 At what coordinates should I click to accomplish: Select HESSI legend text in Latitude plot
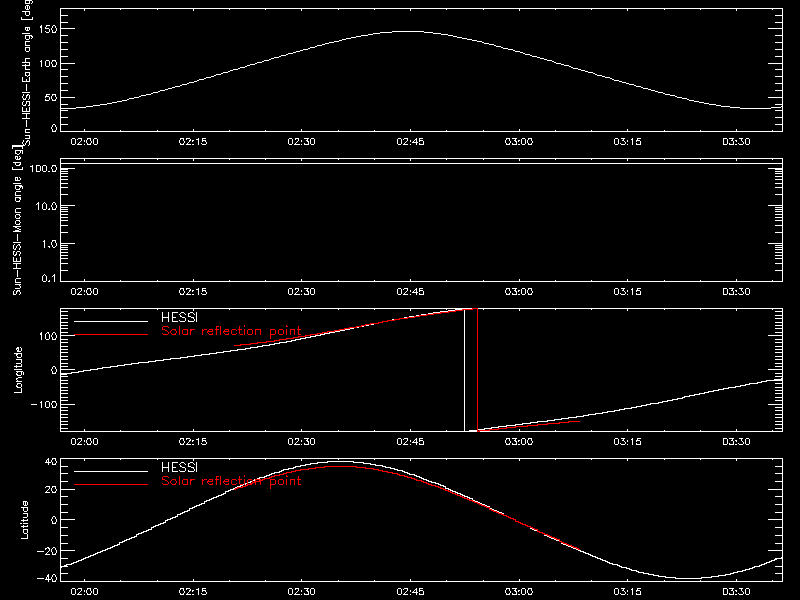(x=179, y=468)
